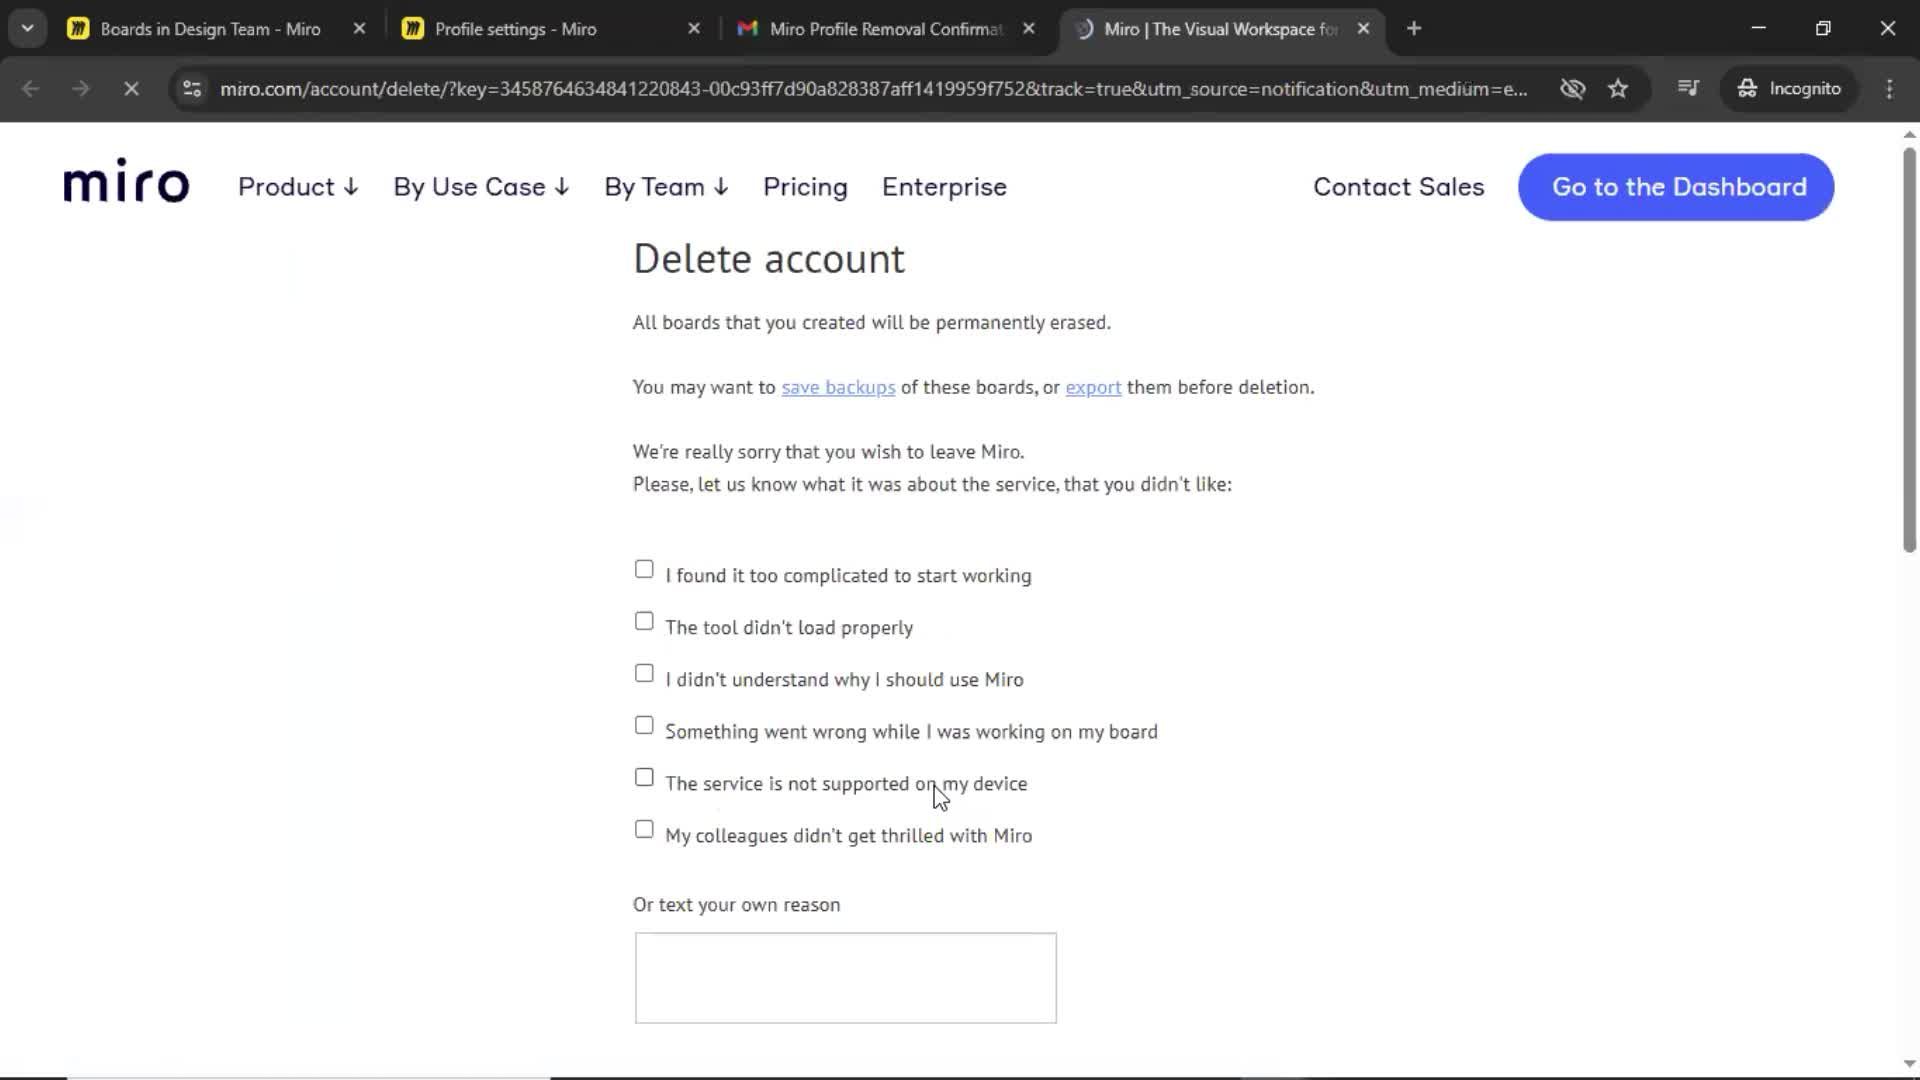Stop loading the page with the X button

point(131,89)
